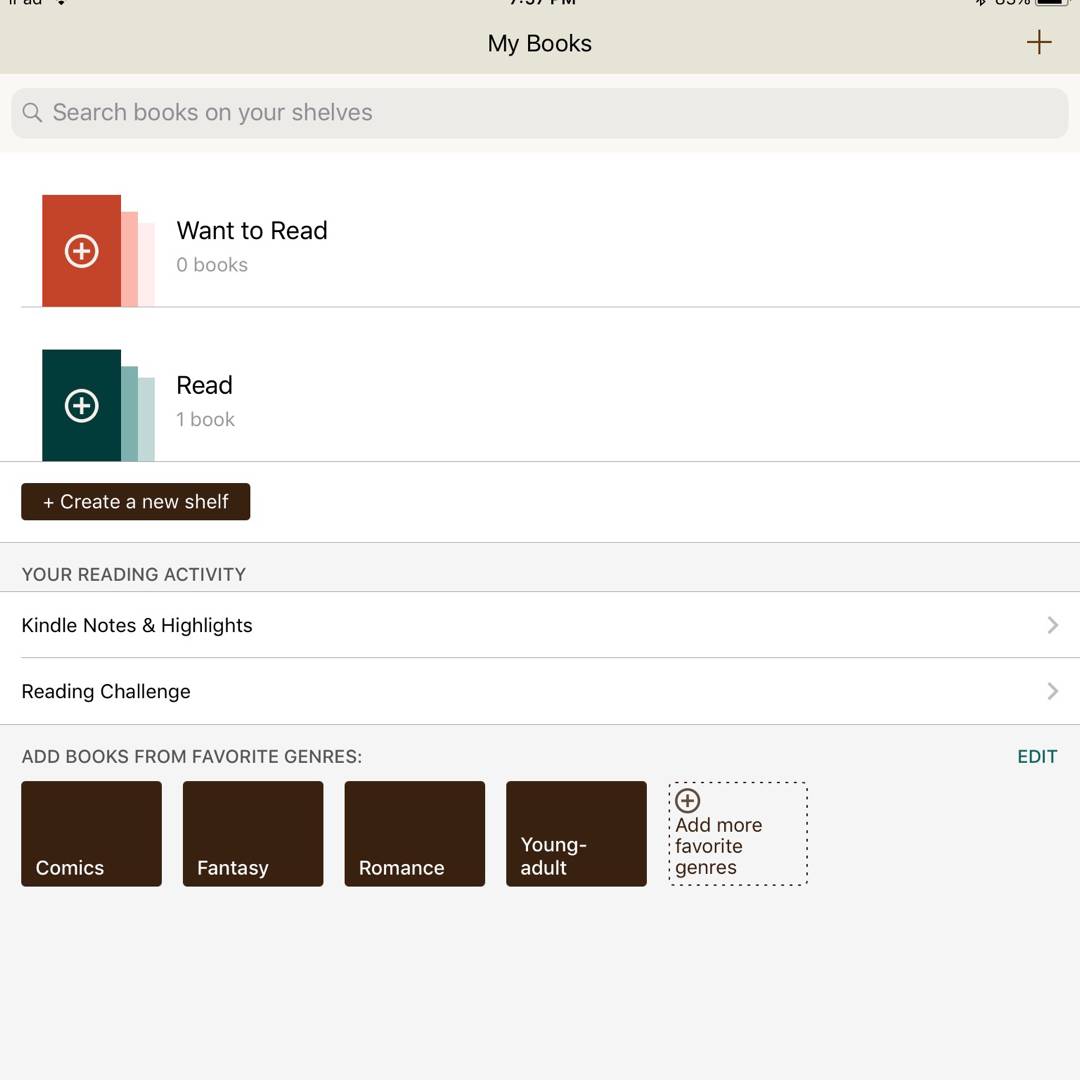
Task: Select the Comics genre tile
Action: pyautogui.click(x=91, y=833)
